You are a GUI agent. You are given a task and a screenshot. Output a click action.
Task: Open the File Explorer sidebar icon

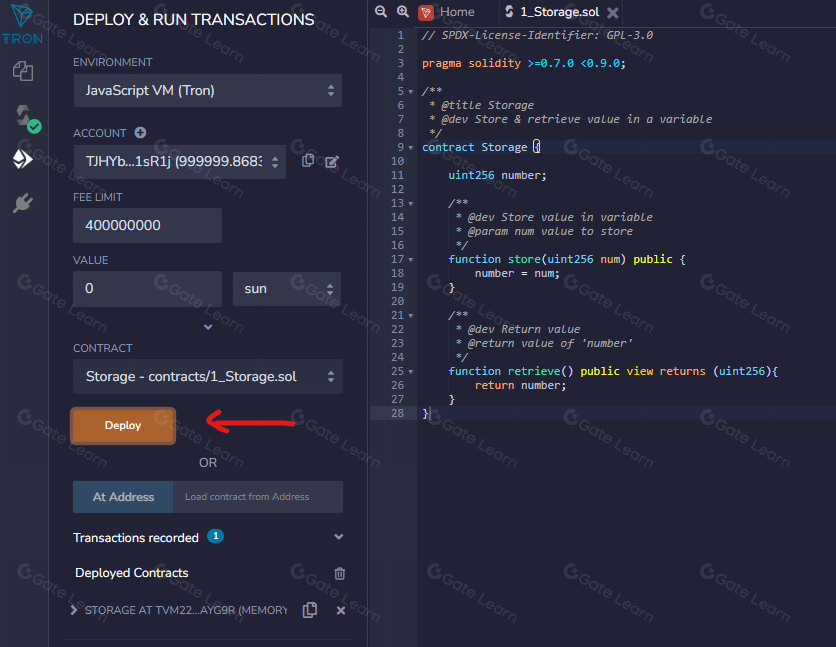coord(23,71)
